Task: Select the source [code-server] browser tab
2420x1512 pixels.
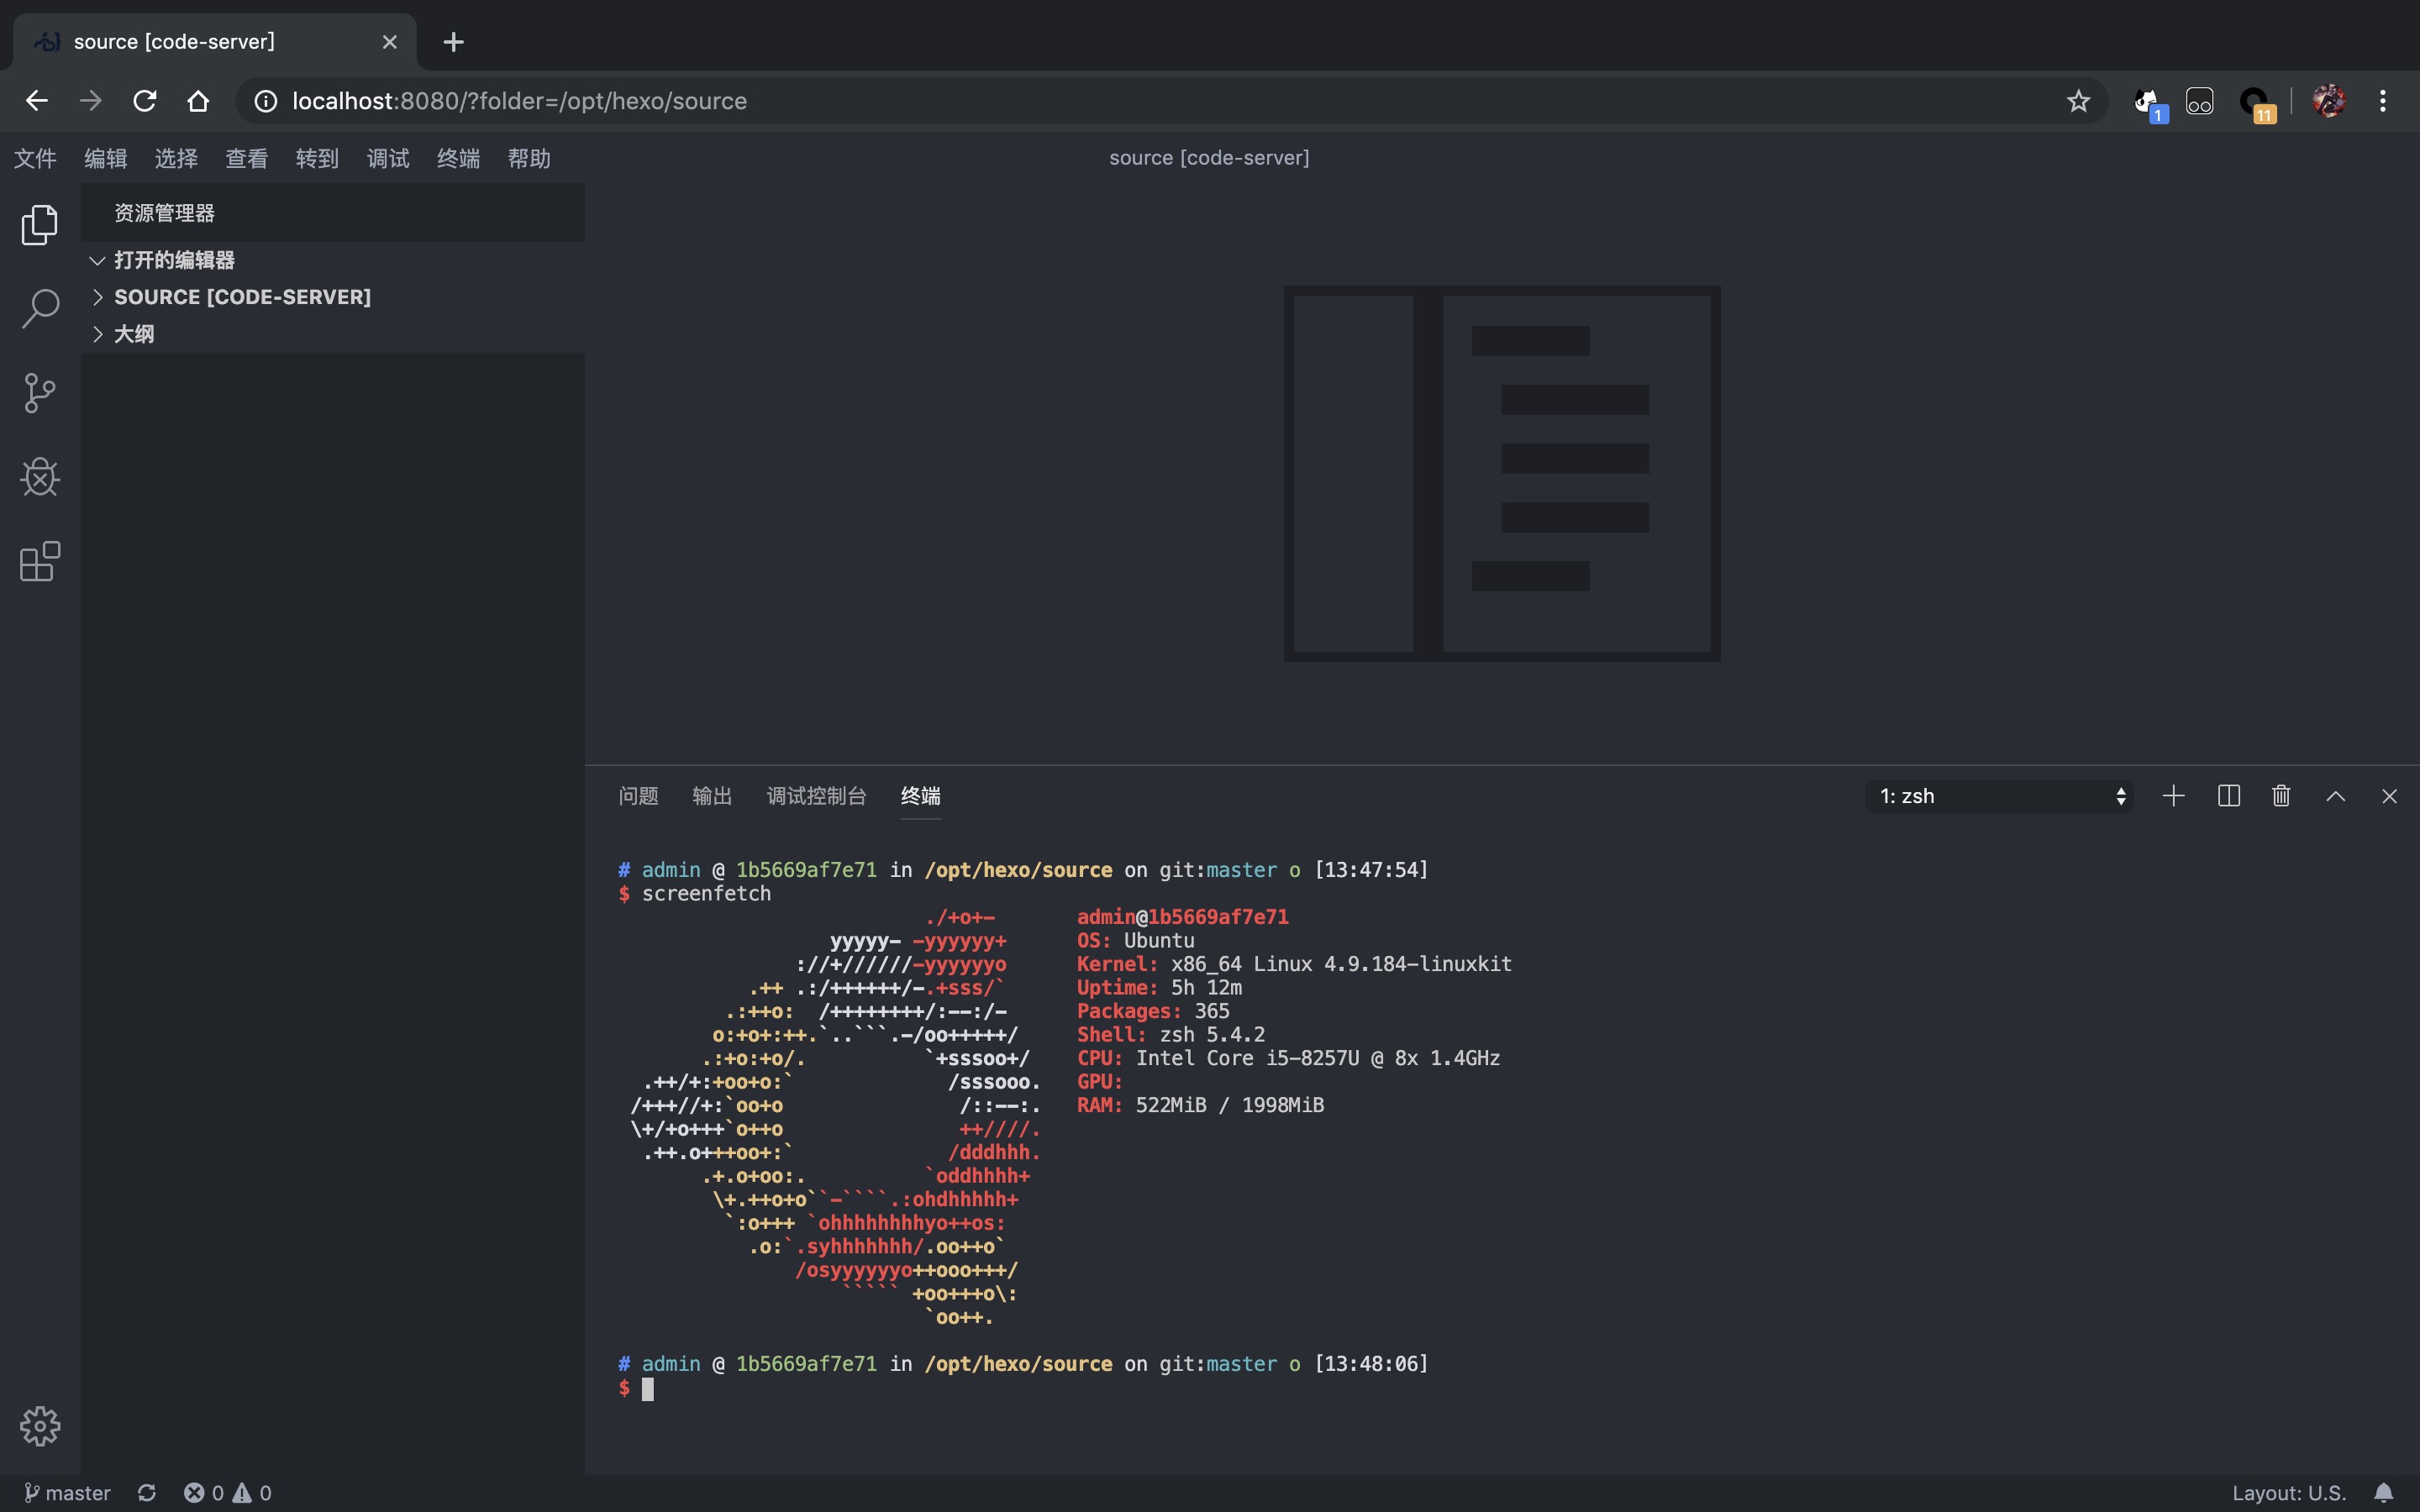Action: point(214,42)
